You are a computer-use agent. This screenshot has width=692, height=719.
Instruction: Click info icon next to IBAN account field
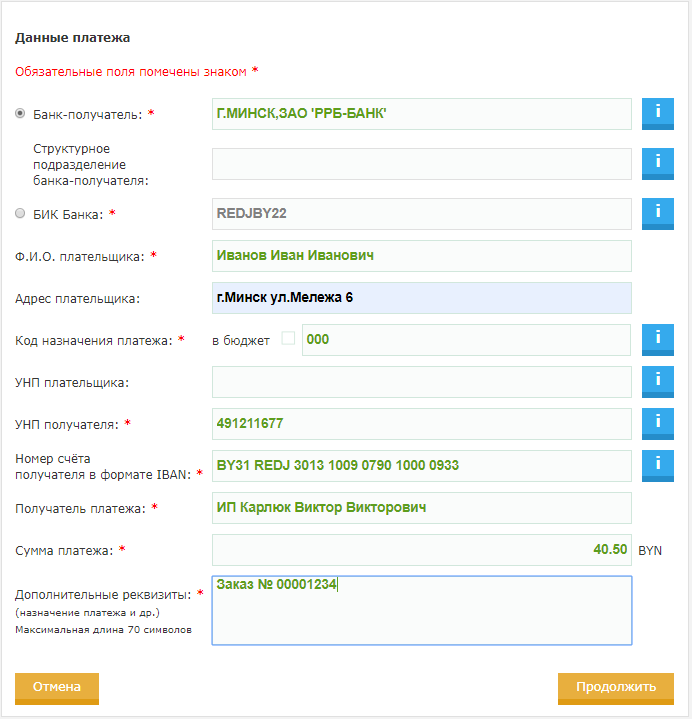click(x=657, y=465)
